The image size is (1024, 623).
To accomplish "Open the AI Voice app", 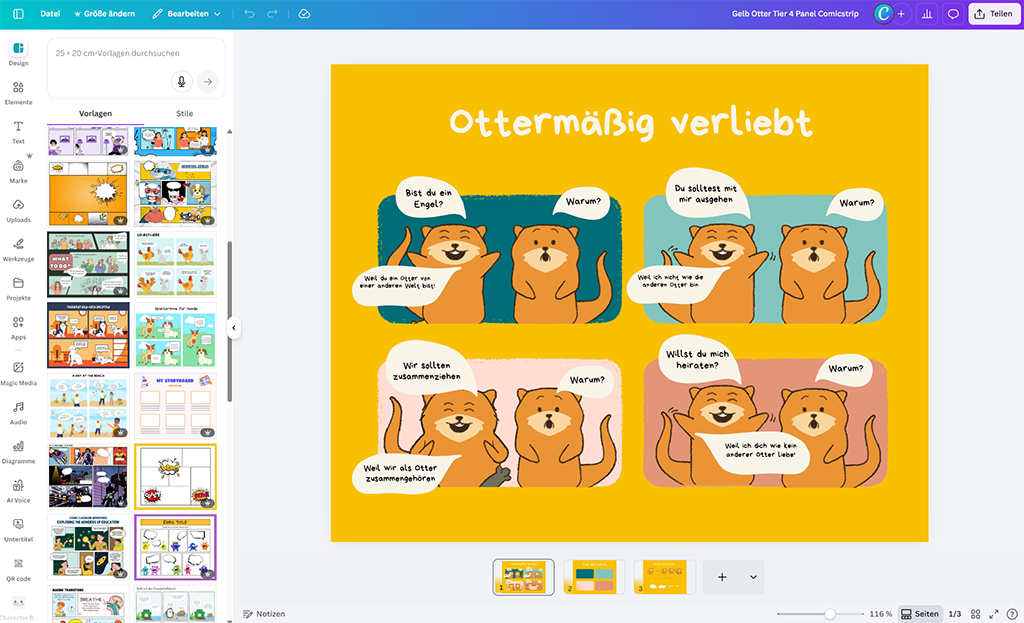I will click(18, 491).
